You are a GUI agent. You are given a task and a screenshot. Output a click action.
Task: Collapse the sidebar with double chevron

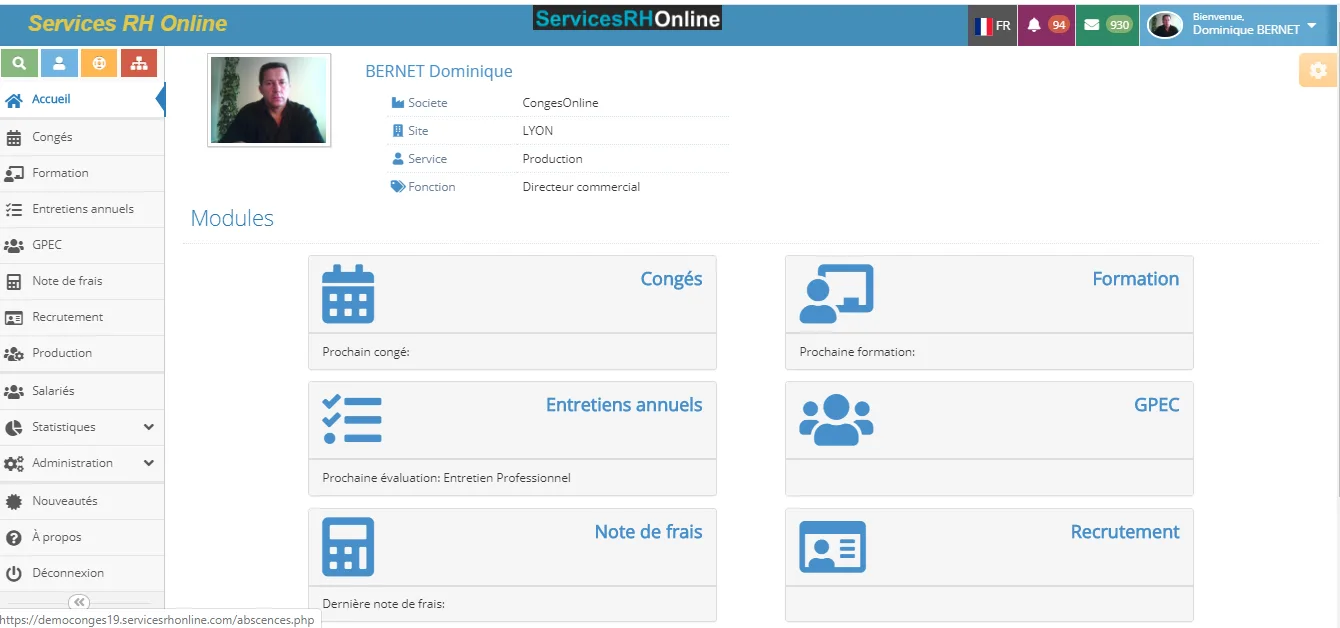click(x=80, y=602)
